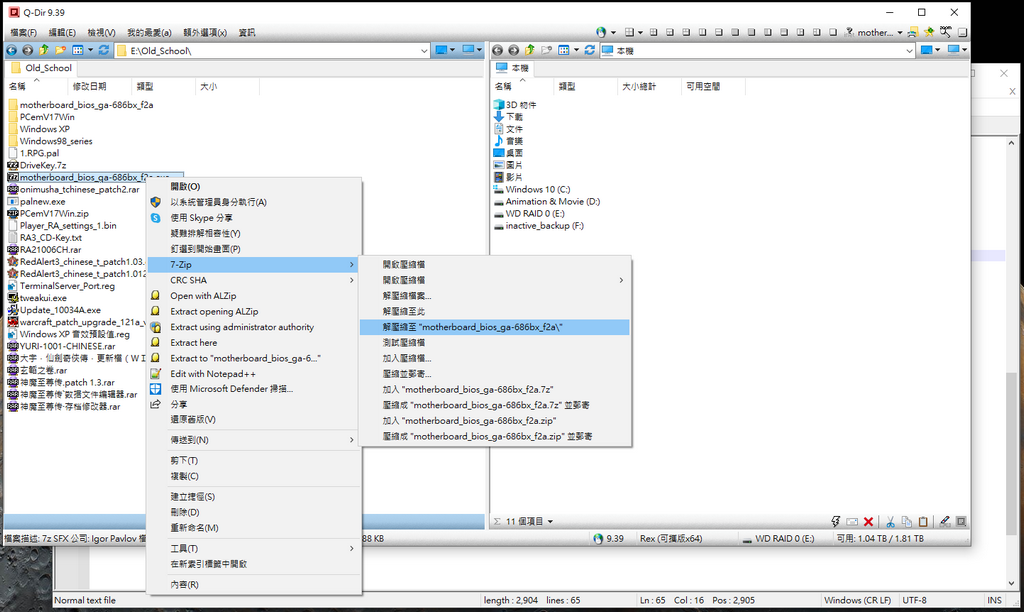Screen dimensions: 1024x612
Task: Click the view mode icon in right pane
Action: coord(564,50)
